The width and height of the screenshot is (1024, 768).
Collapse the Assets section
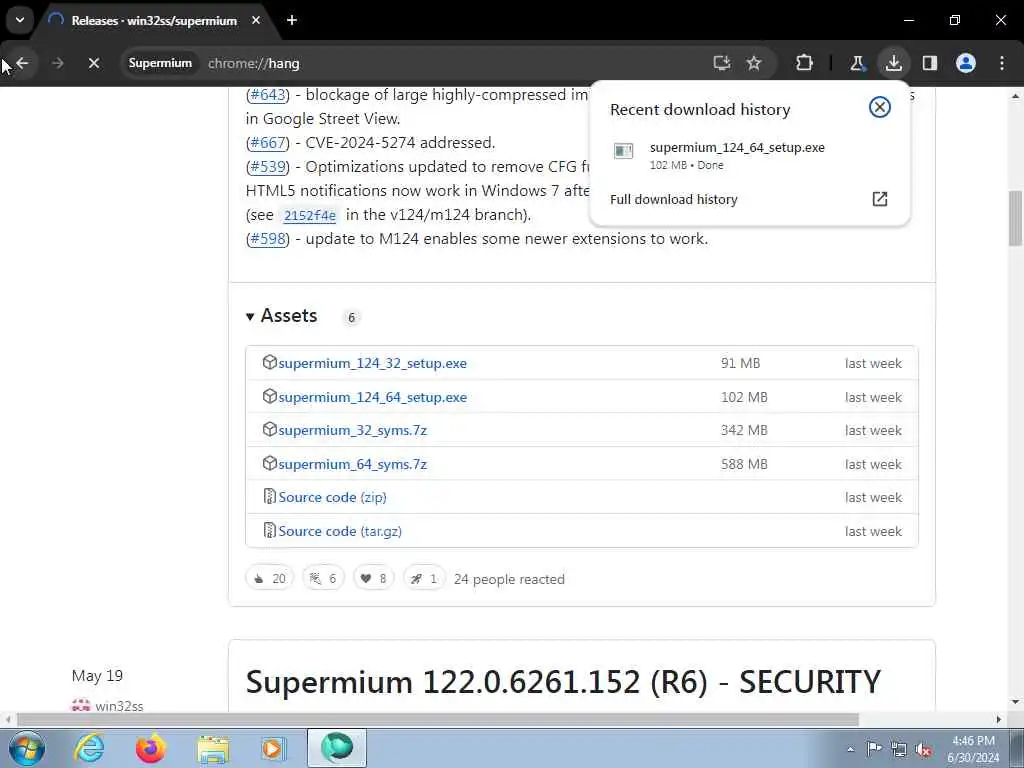281,316
